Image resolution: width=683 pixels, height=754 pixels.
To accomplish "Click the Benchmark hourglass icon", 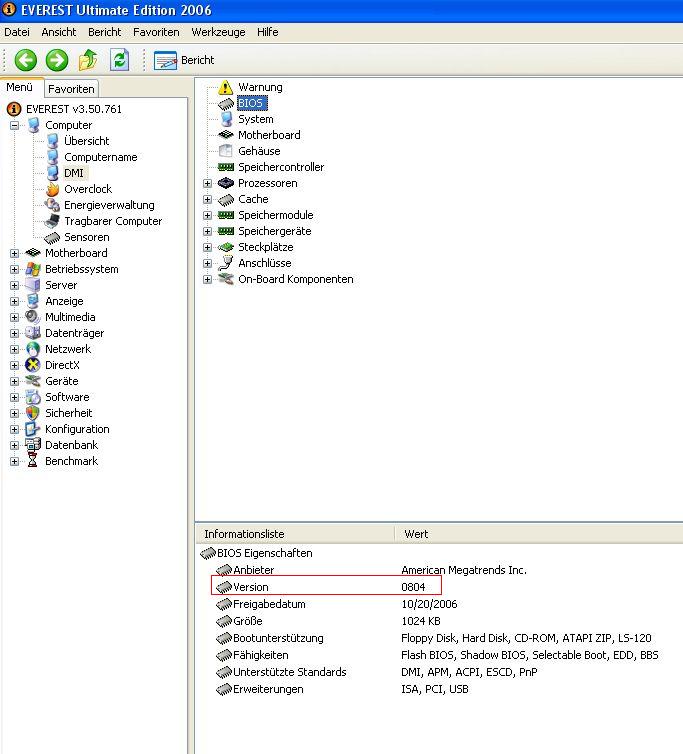I will click(x=32, y=461).
